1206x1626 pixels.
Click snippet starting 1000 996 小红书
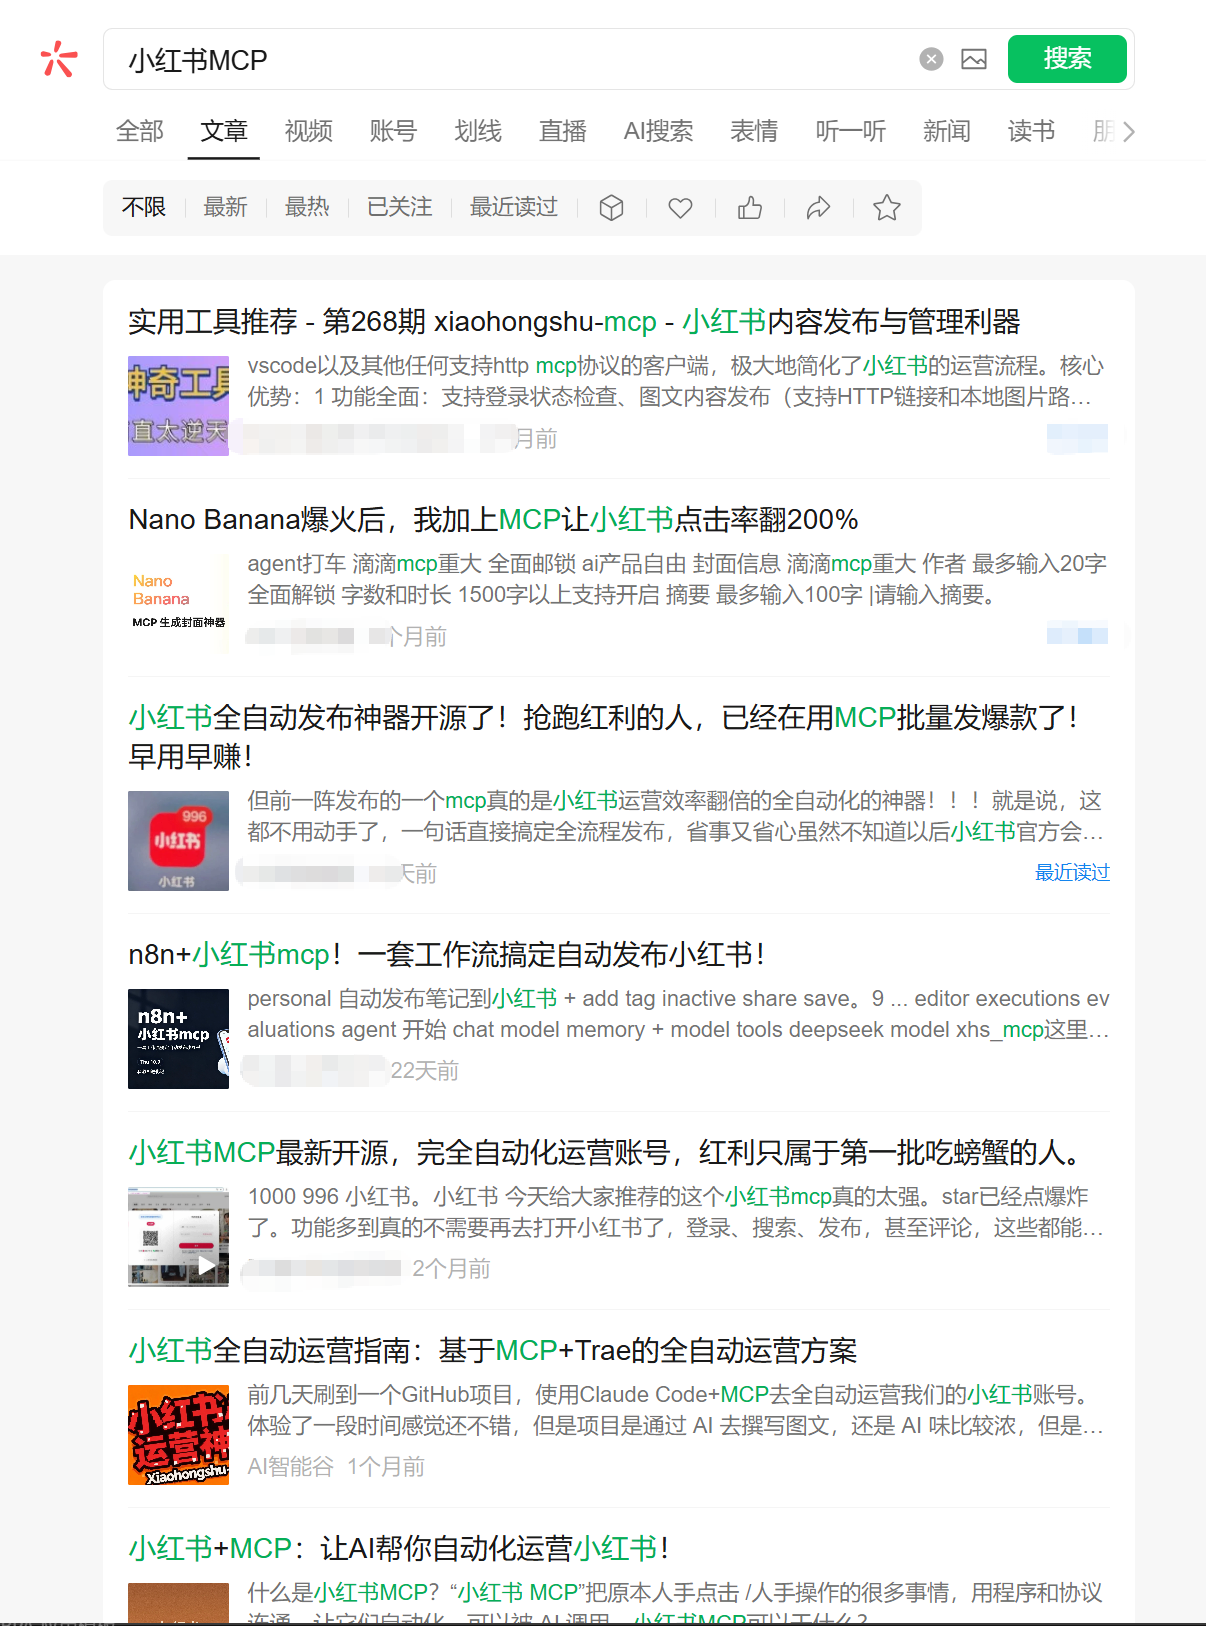click(678, 1212)
